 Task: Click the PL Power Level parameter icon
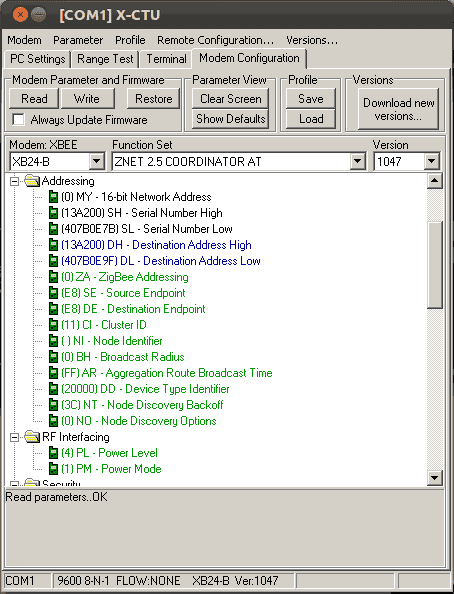(x=53, y=453)
